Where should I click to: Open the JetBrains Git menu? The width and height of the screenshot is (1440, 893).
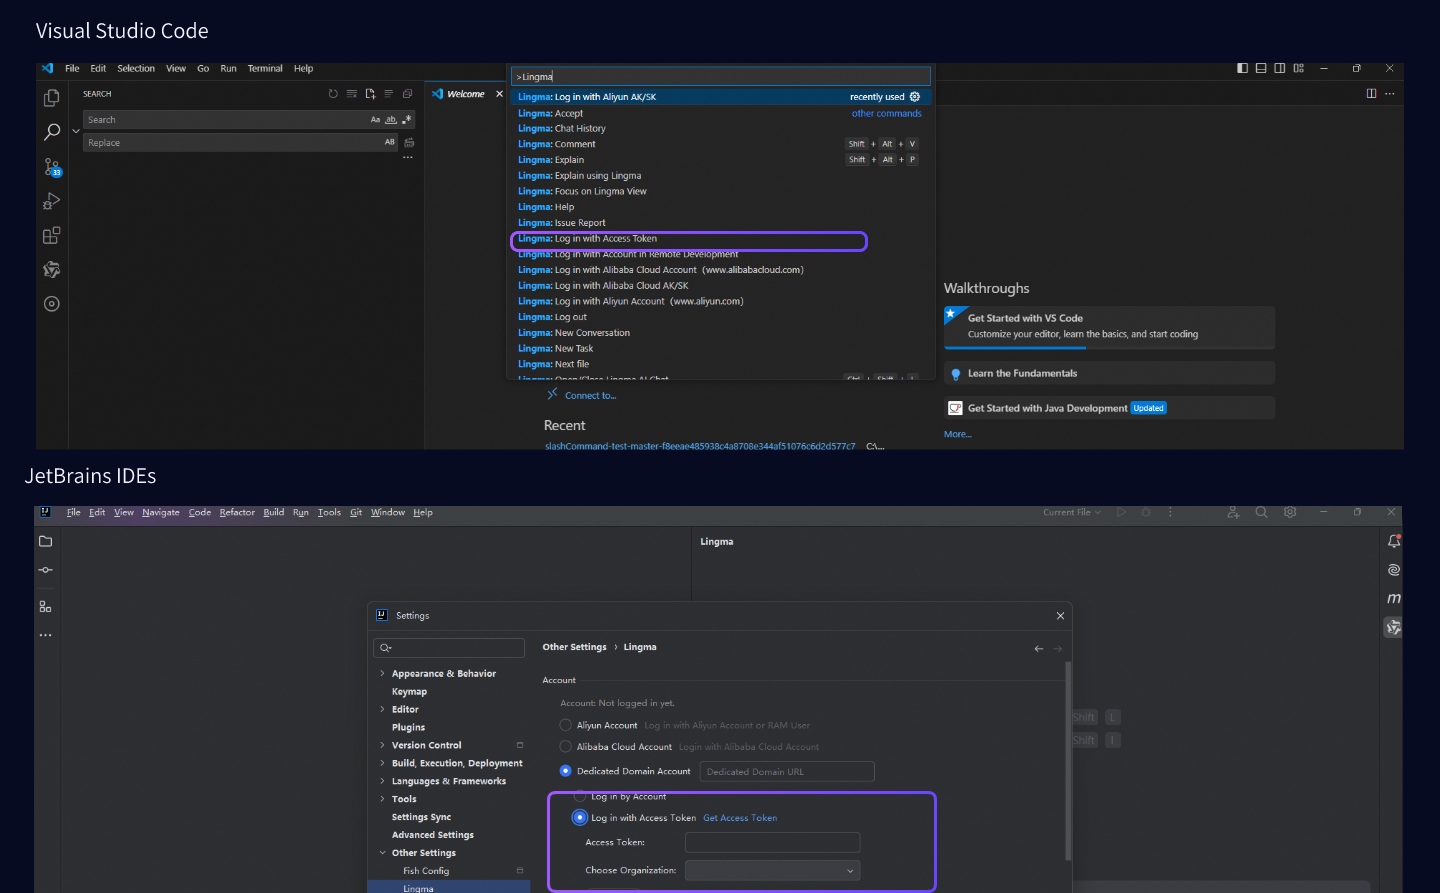(x=356, y=513)
